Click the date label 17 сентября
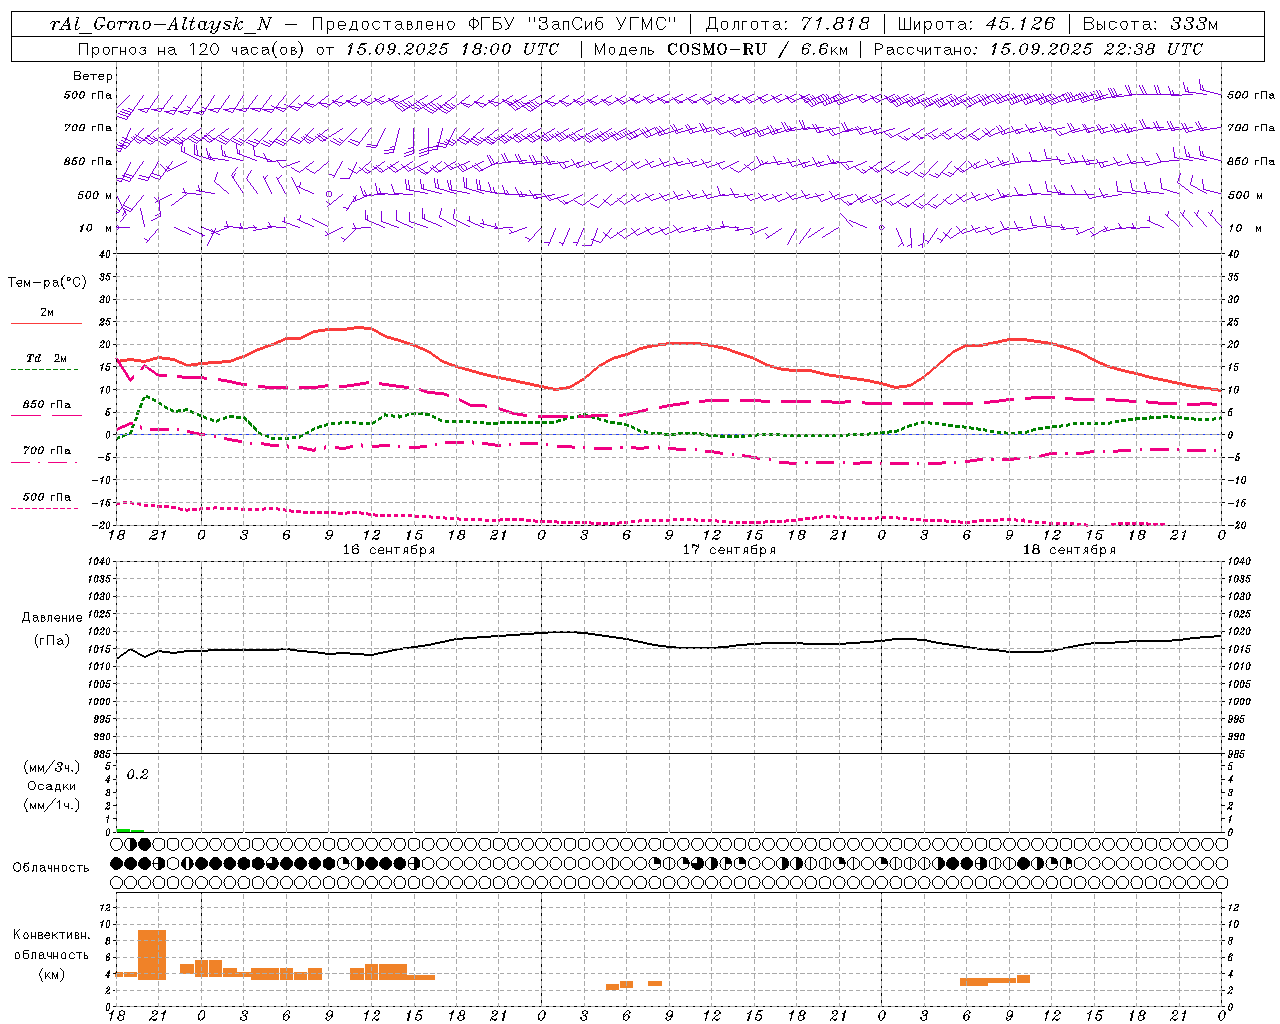 click(x=729, y=550)
